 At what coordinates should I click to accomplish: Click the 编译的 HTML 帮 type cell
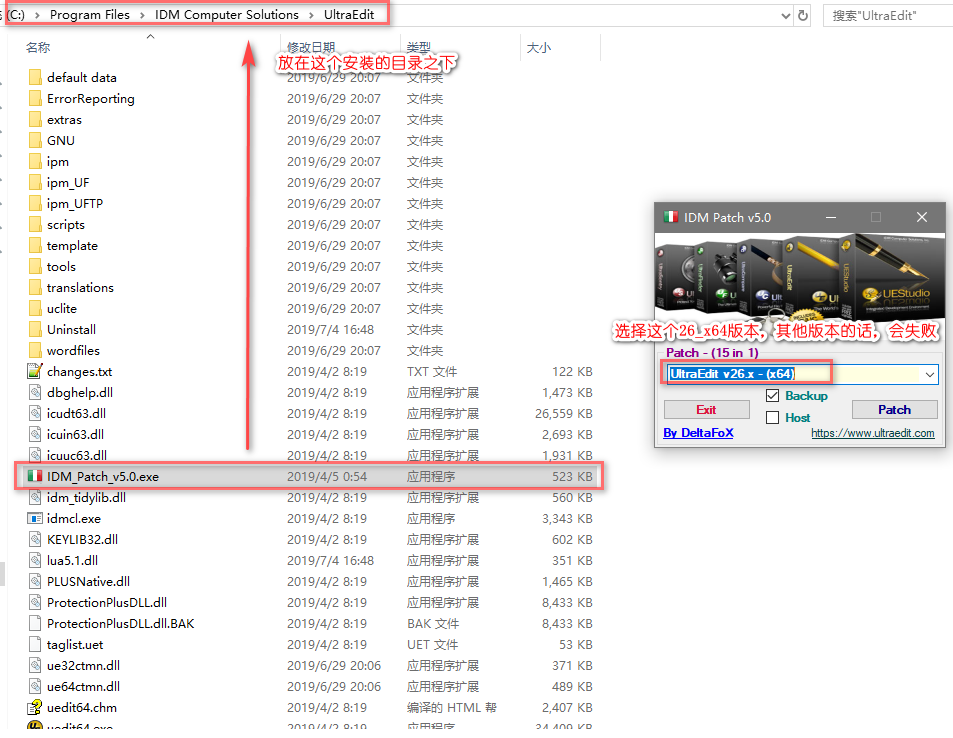[x=452, y=707]
